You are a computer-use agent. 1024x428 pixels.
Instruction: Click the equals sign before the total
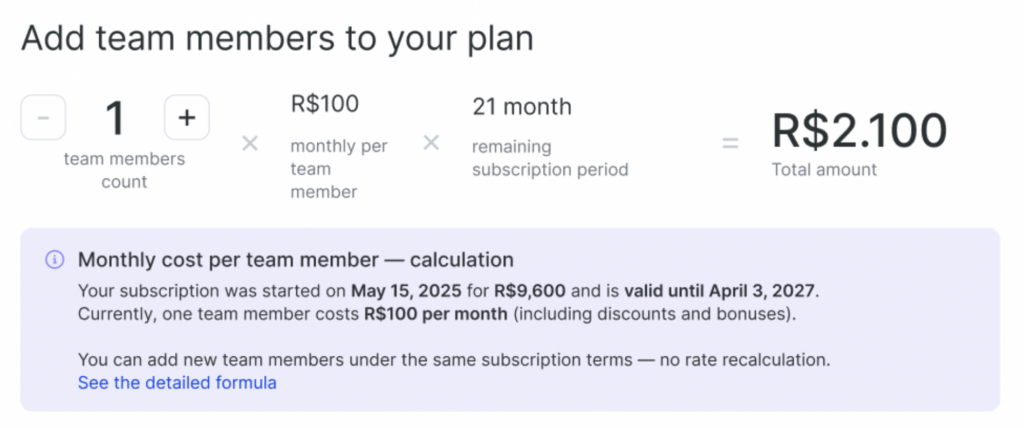tap(731, 144)
